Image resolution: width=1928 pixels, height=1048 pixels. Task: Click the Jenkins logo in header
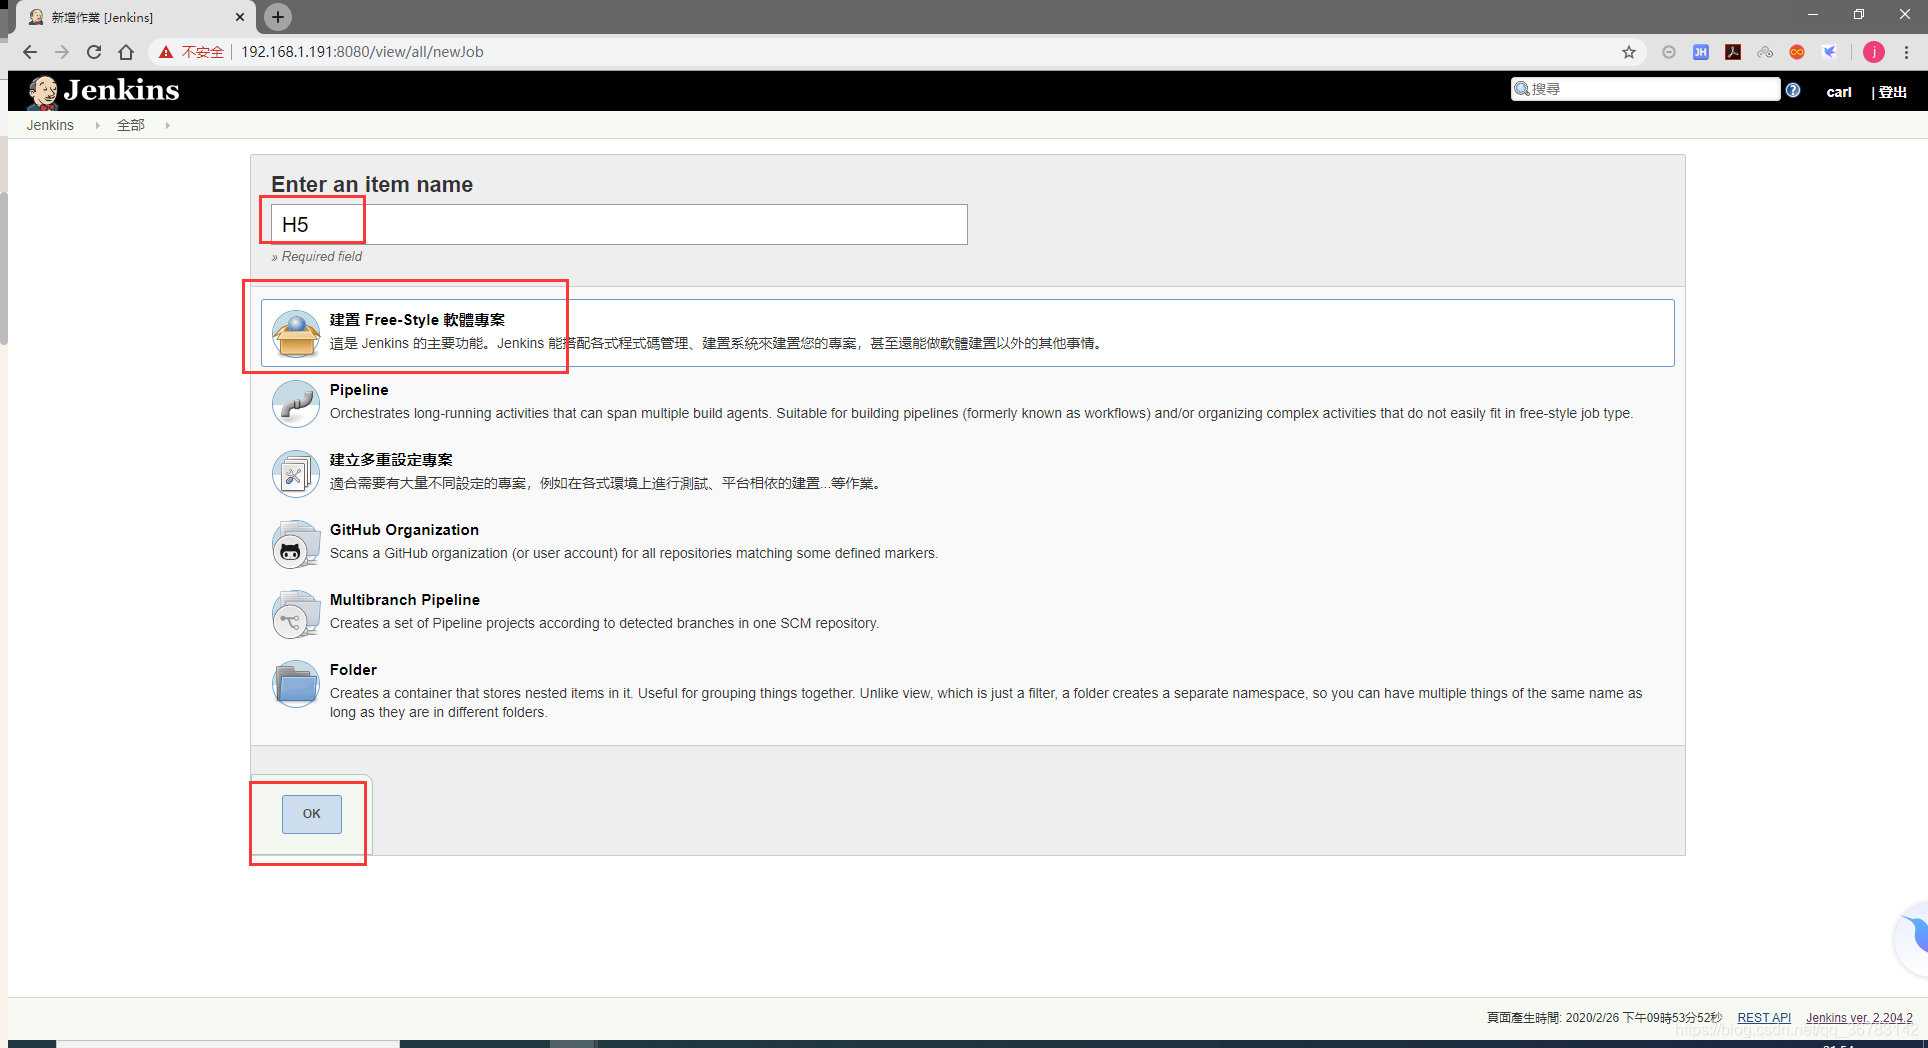click(104, 91)
